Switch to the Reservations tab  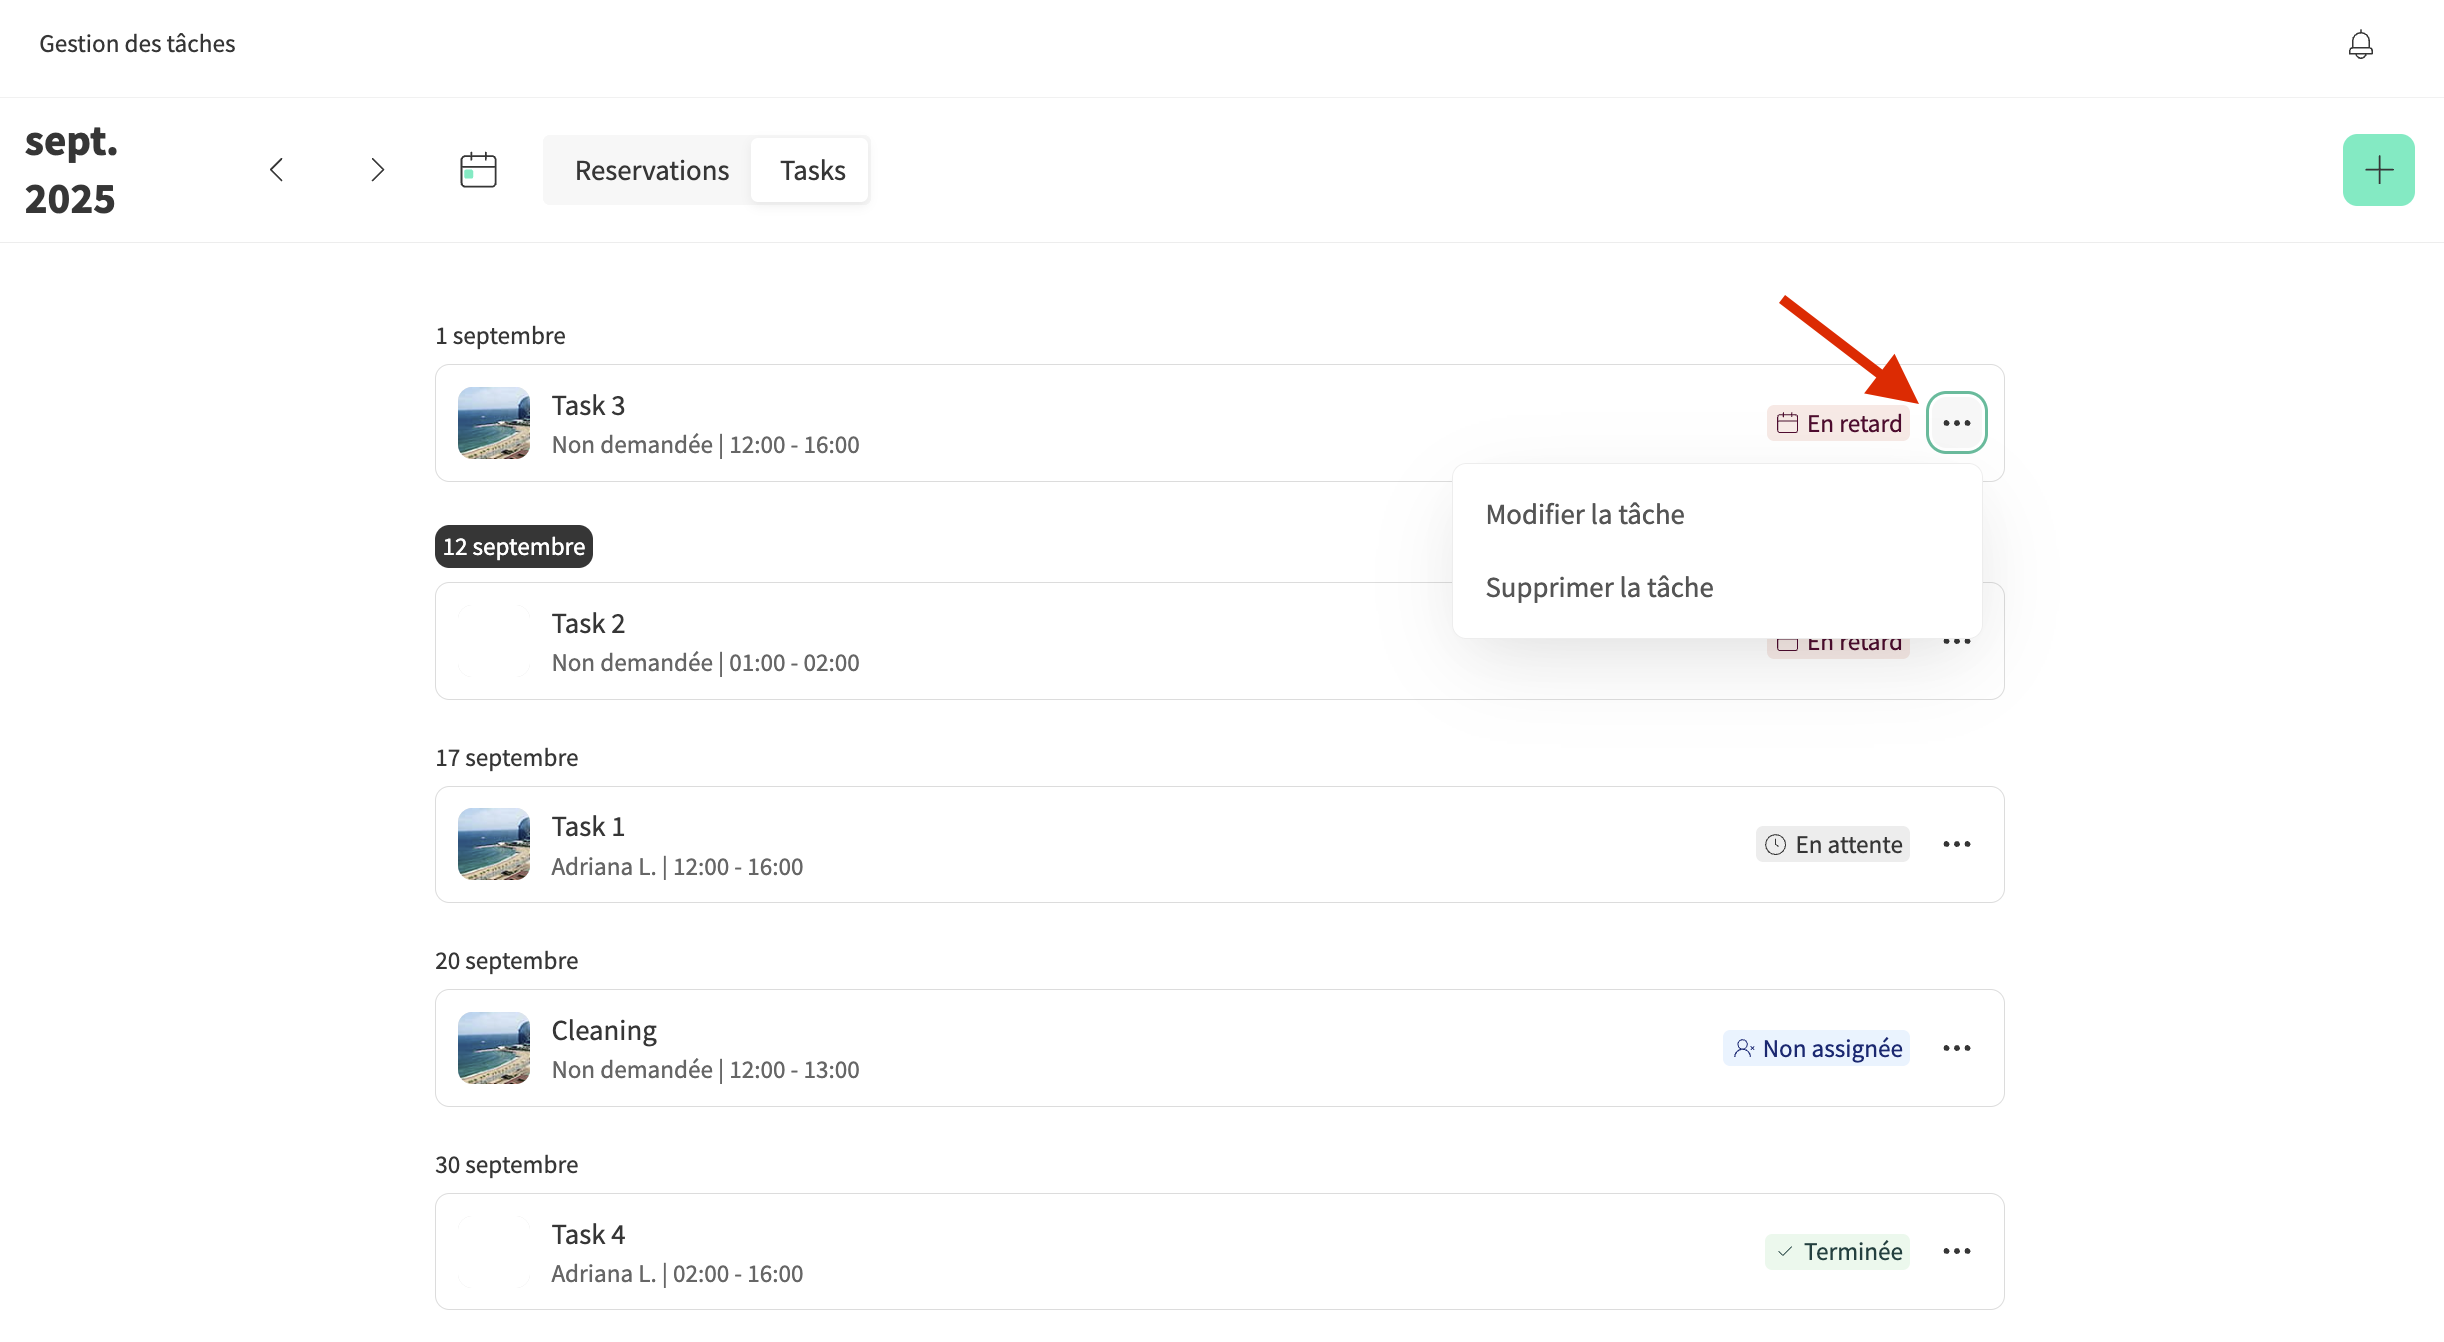coord(651,171)
